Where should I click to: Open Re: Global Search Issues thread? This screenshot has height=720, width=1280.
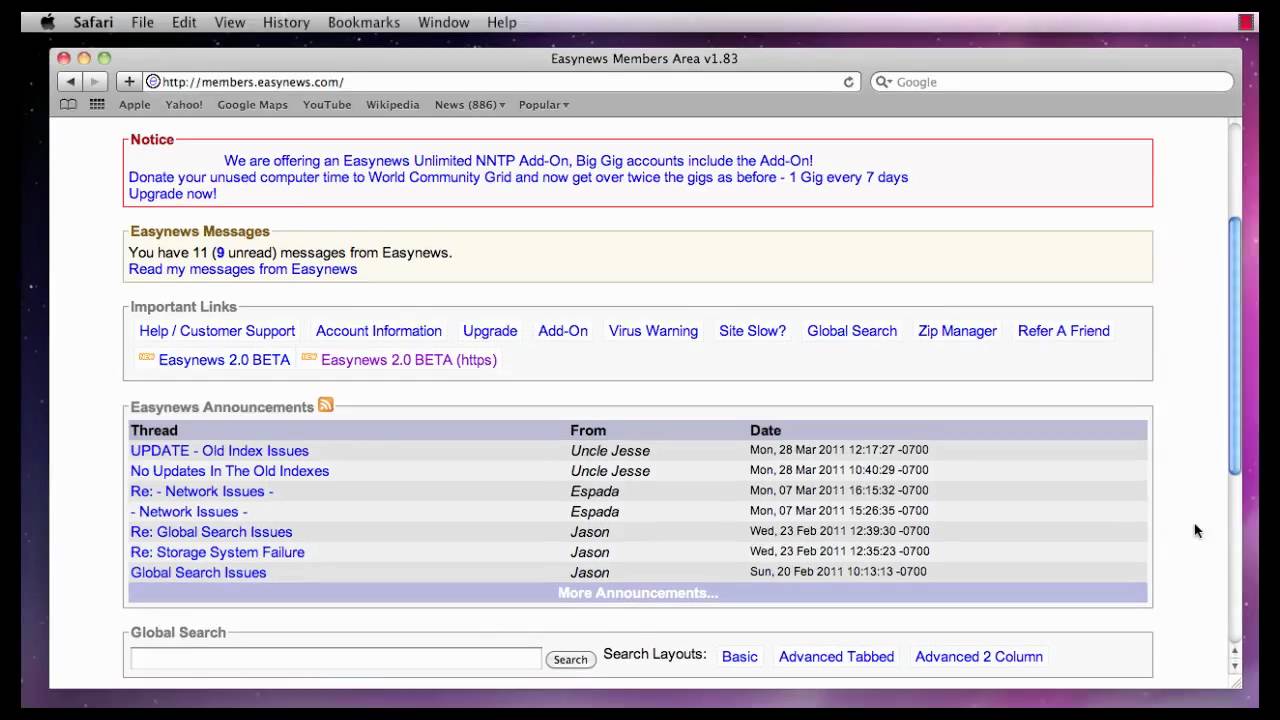click(212, 532)
